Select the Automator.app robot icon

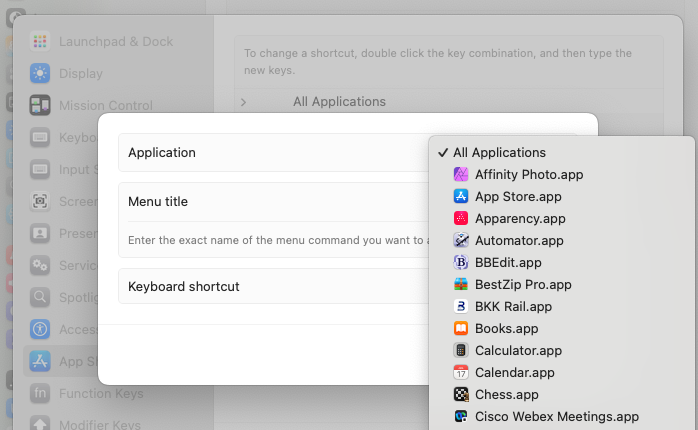tap(461, 240)
